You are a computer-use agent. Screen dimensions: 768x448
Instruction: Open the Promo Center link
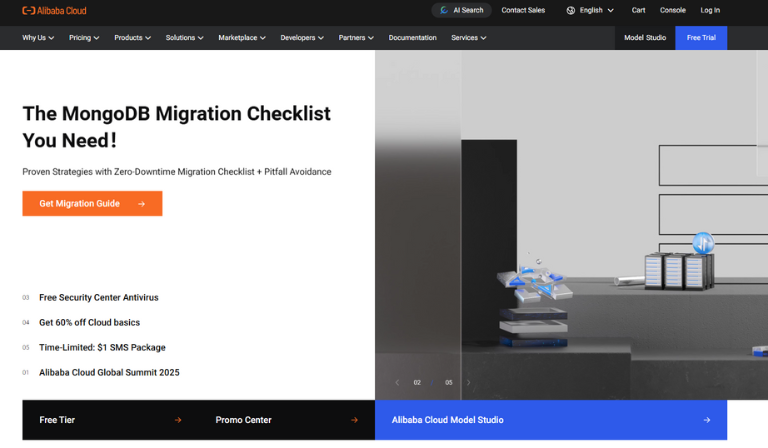[x=287, y=420]
